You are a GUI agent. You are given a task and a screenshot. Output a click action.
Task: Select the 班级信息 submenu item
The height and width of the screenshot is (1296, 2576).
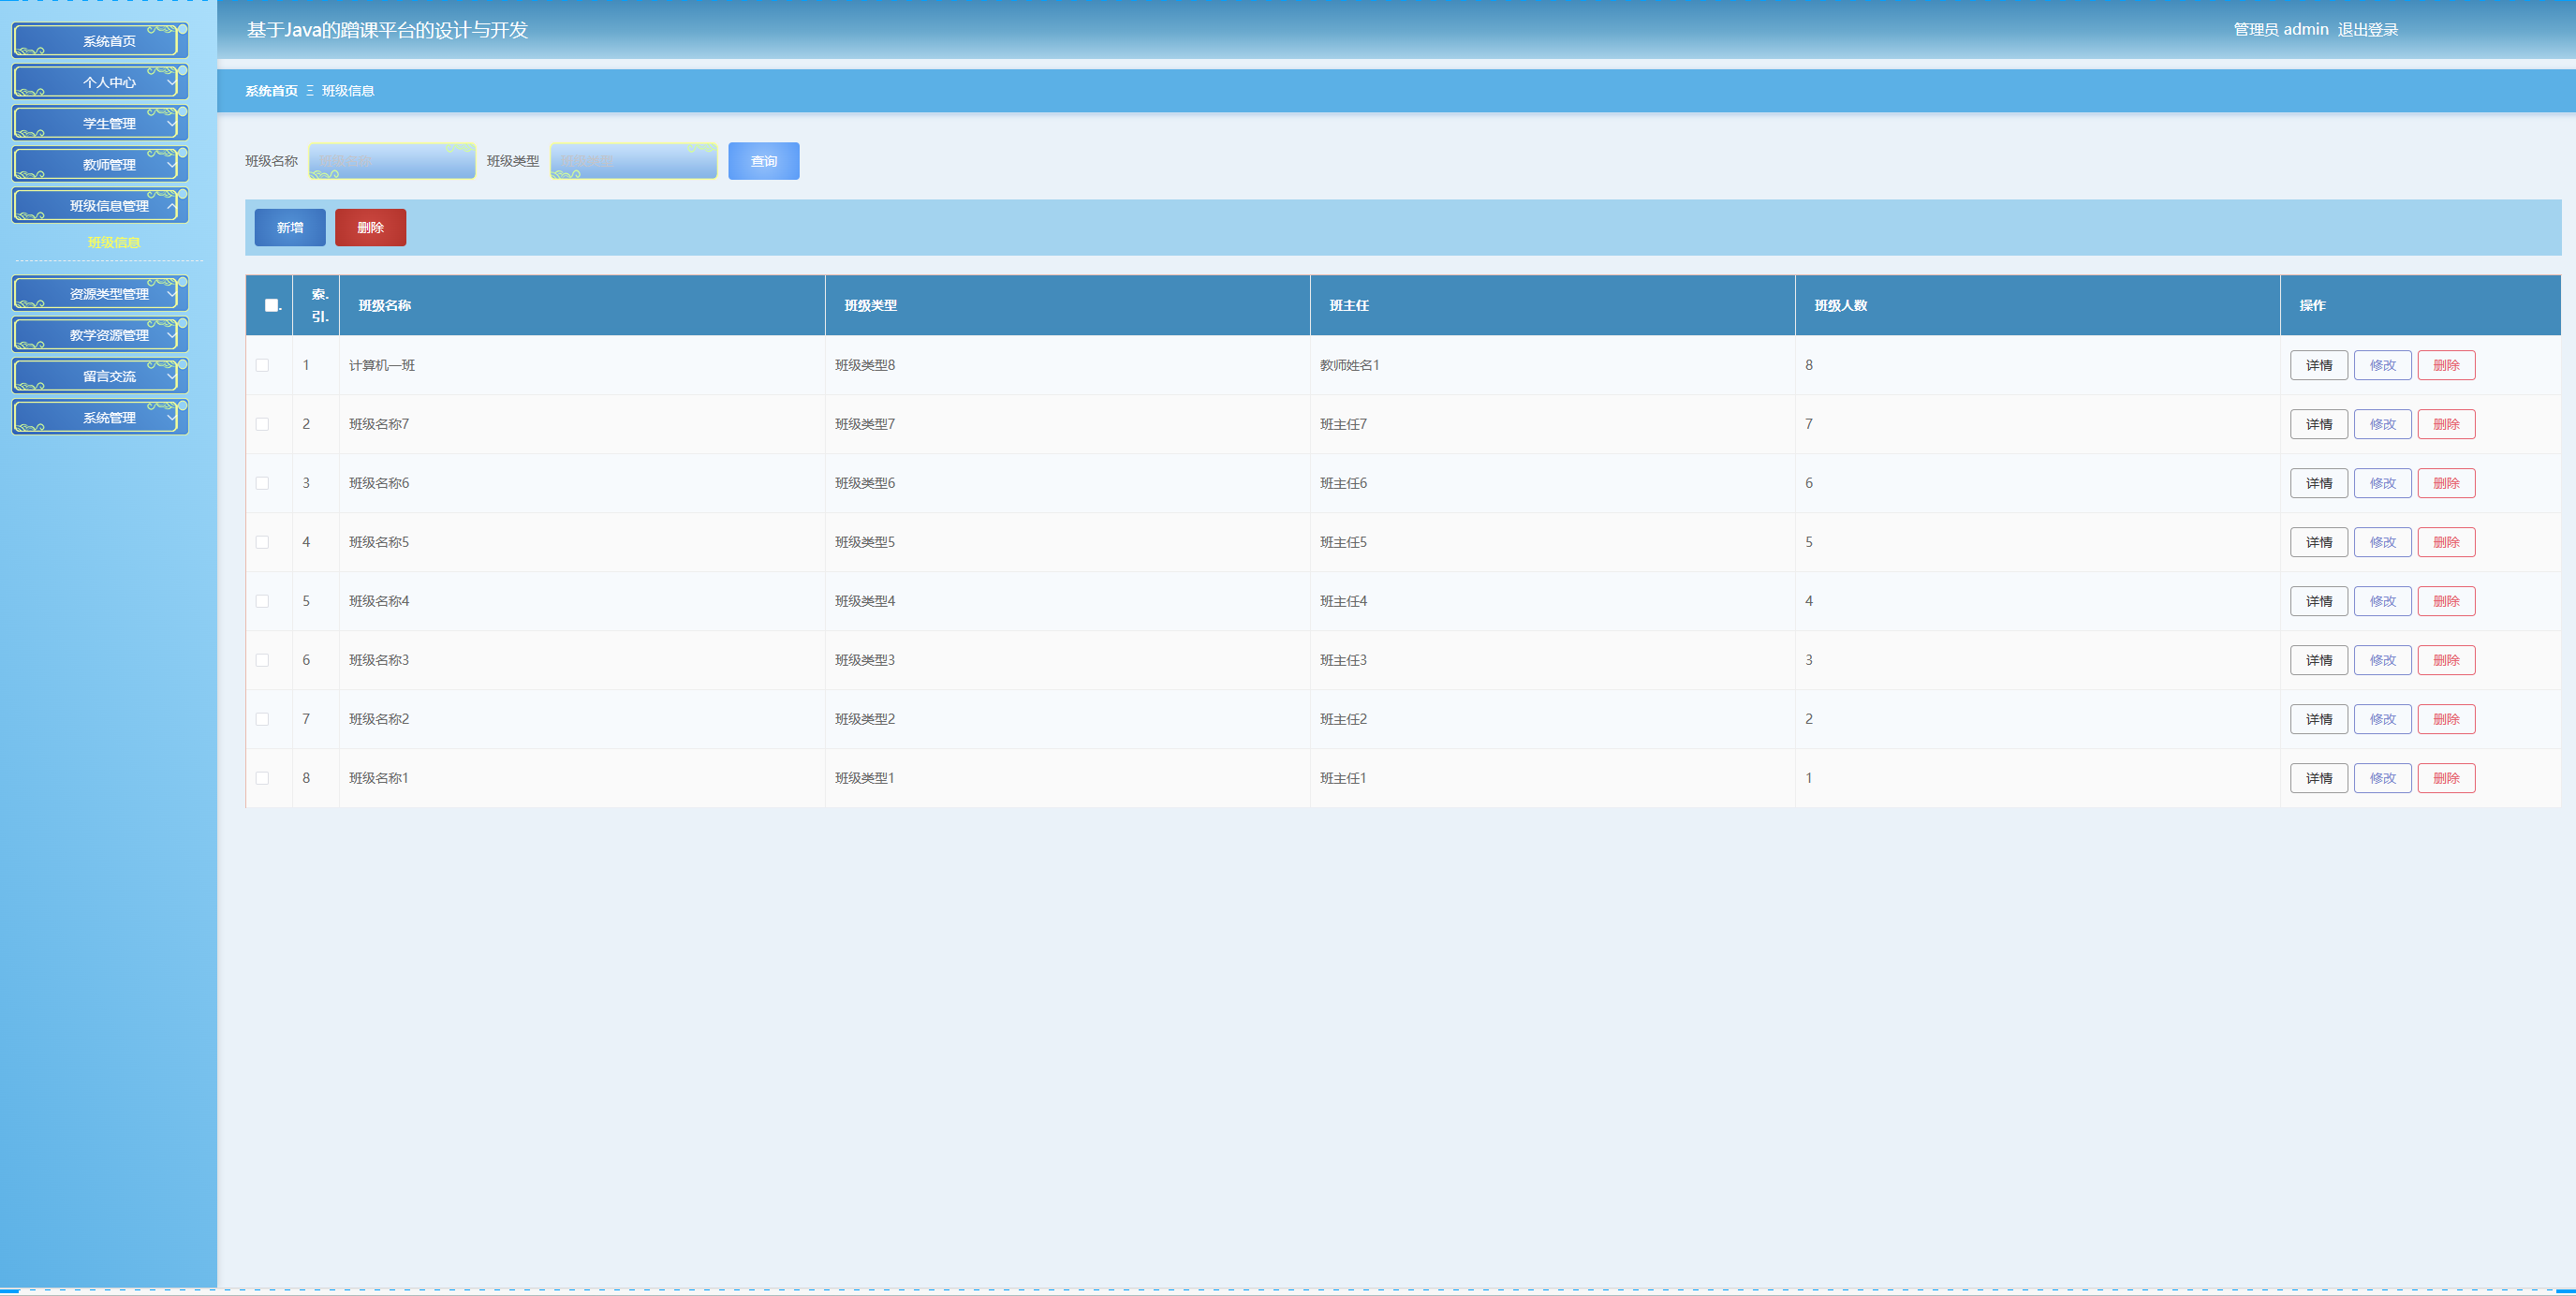tap(113, 242)
